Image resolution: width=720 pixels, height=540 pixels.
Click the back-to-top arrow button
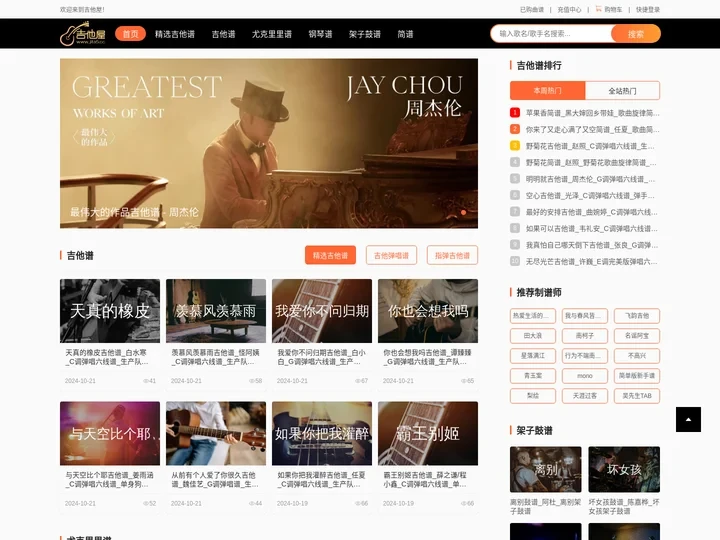click(x=688, y=419)
